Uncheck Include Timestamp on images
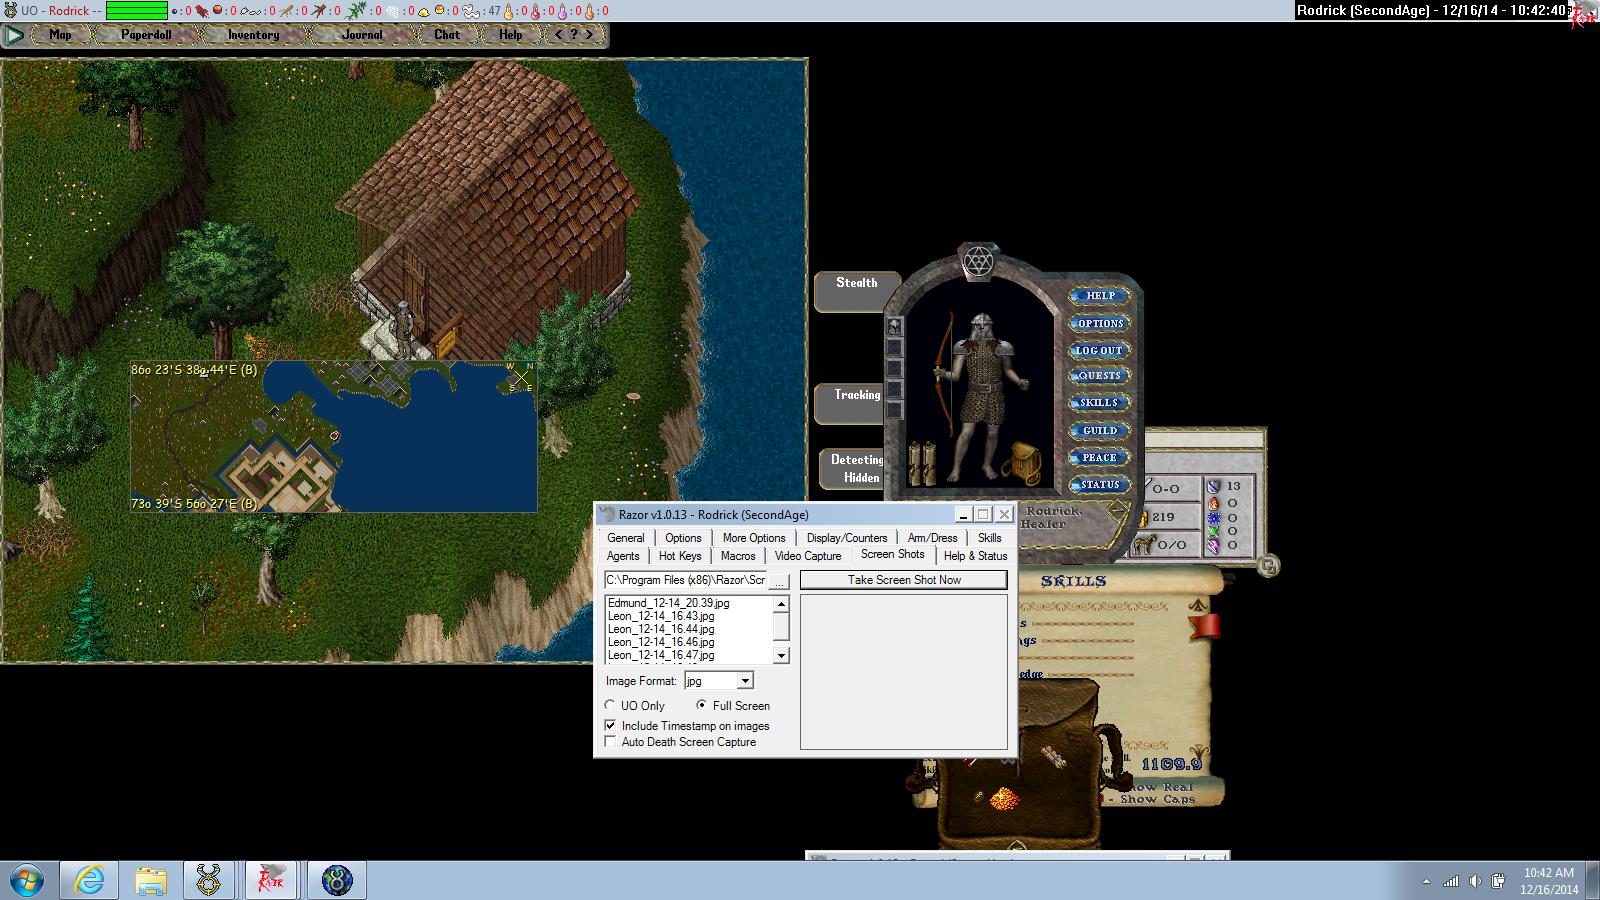 coord(611,726)
